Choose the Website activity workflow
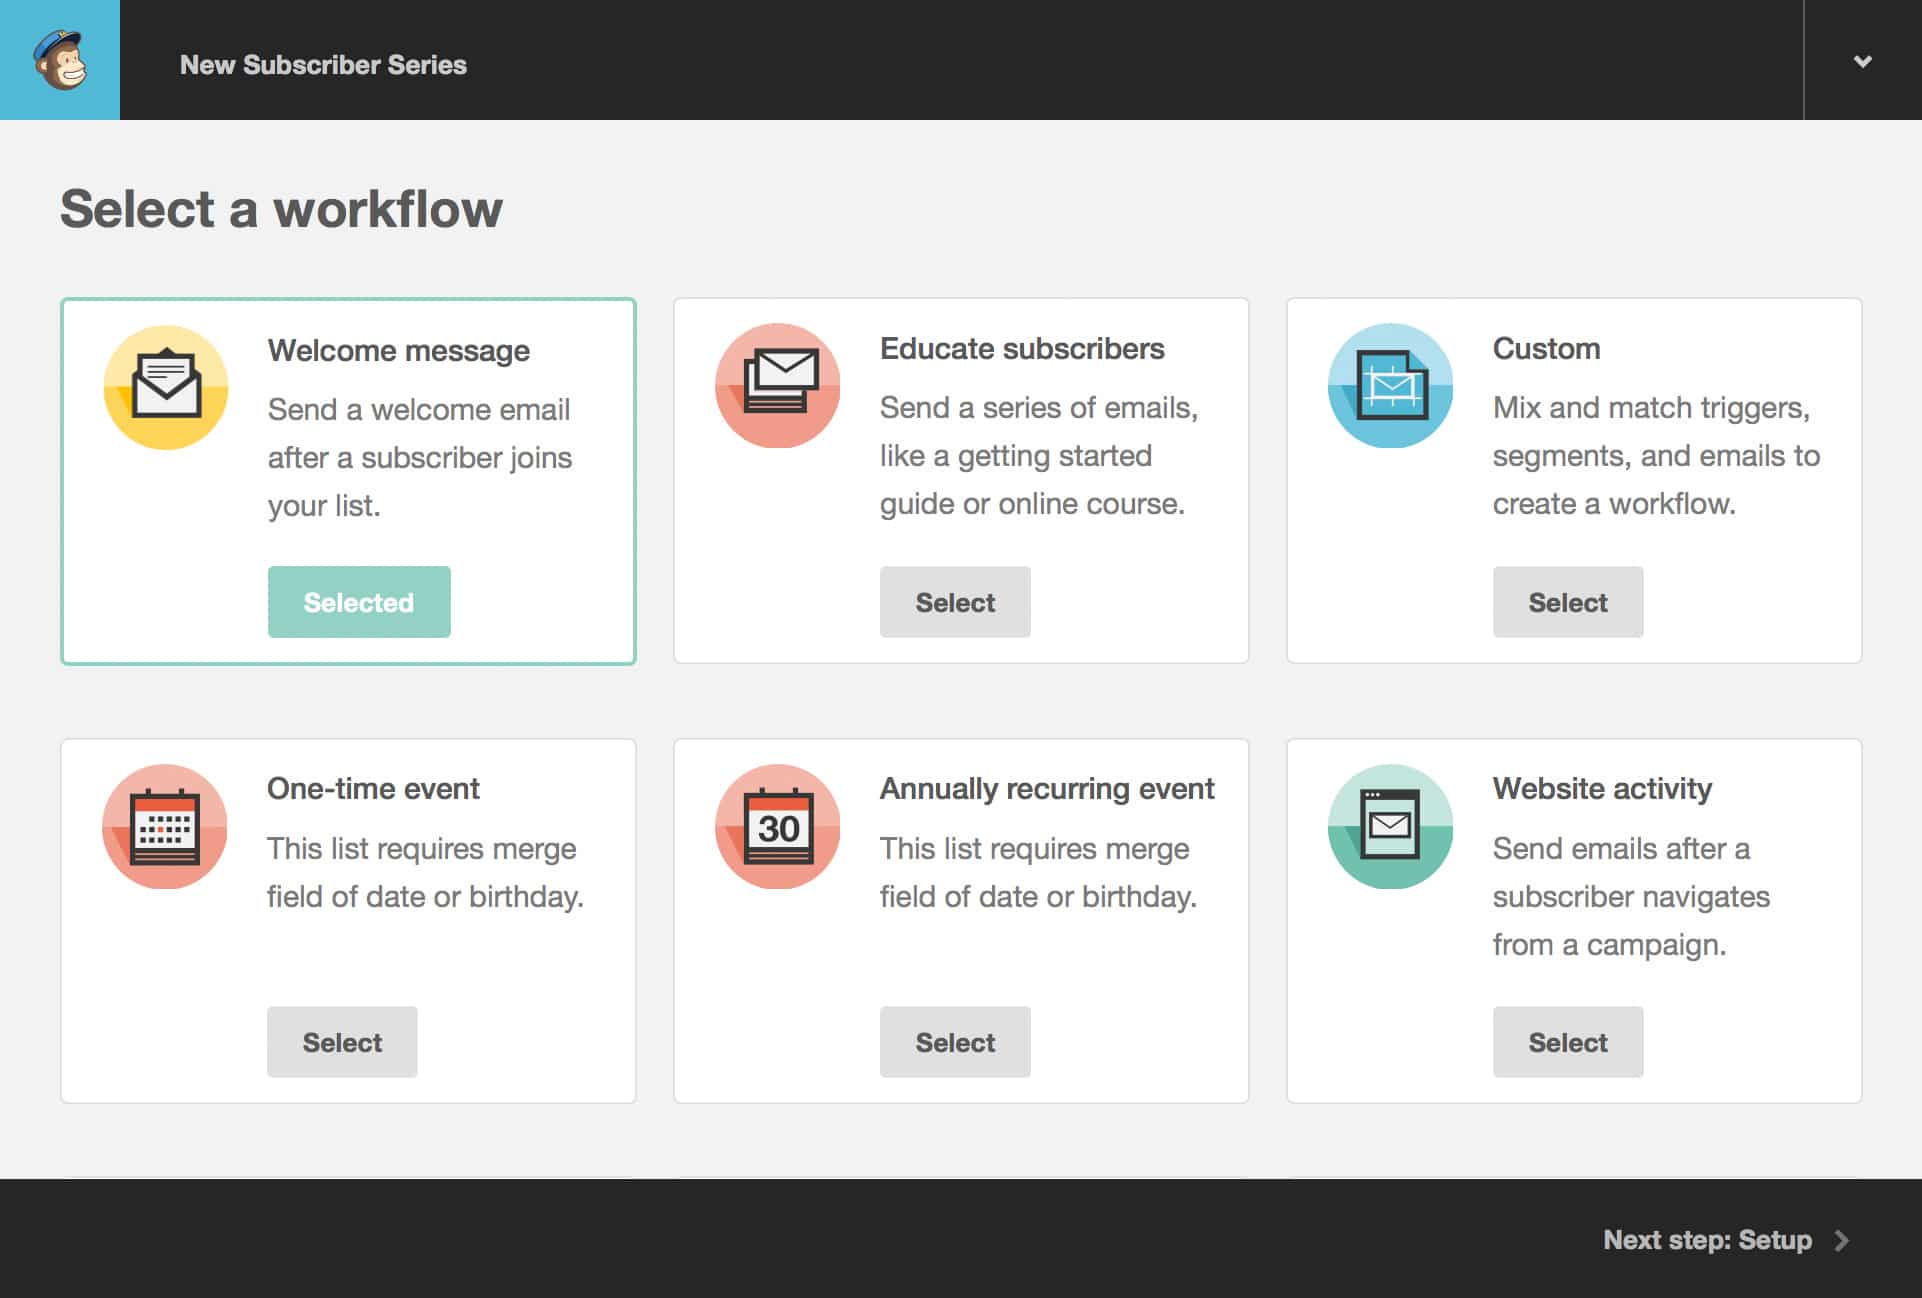Screen dimensions: 1922x1298 pyautogui.click(x=1567, y=1041)
